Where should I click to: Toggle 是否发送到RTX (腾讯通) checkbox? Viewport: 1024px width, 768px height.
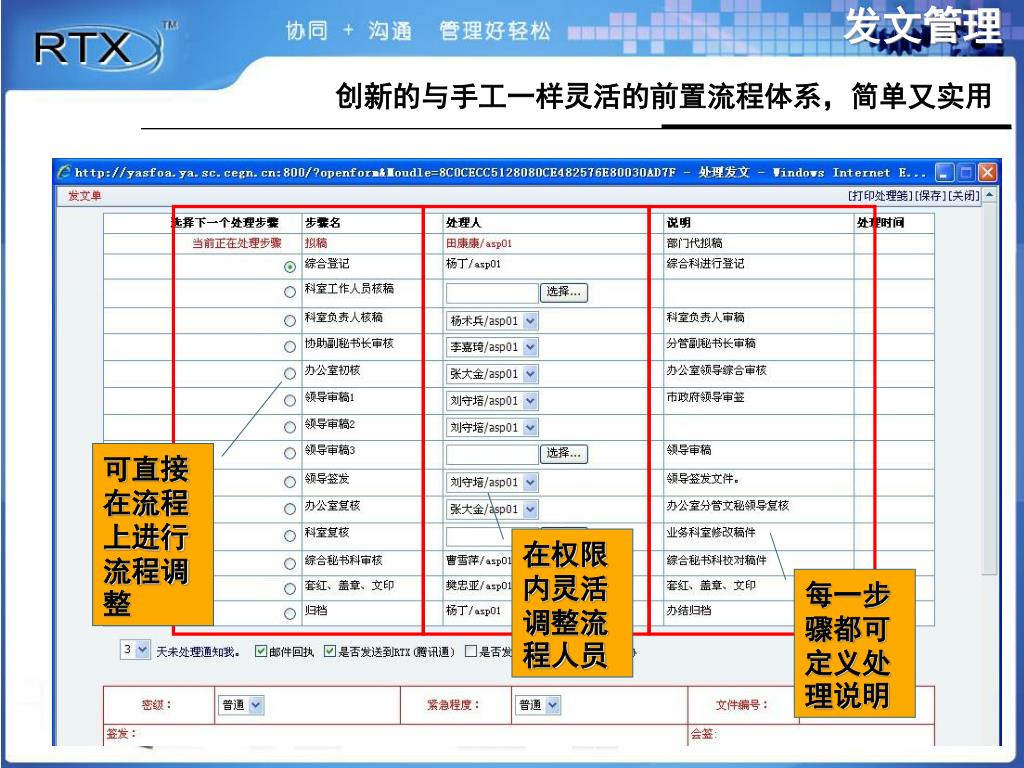coord(330,651)
